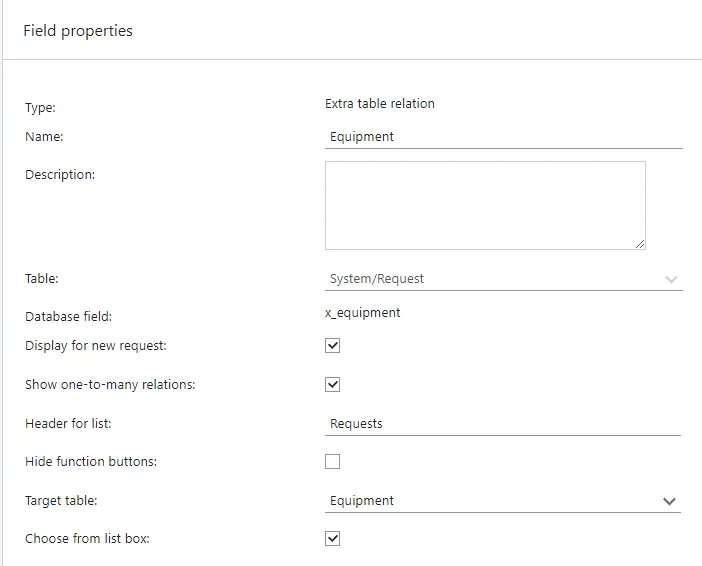Click the Hide function buttons label
The image size is (702, 566).
tap(91, 462)
